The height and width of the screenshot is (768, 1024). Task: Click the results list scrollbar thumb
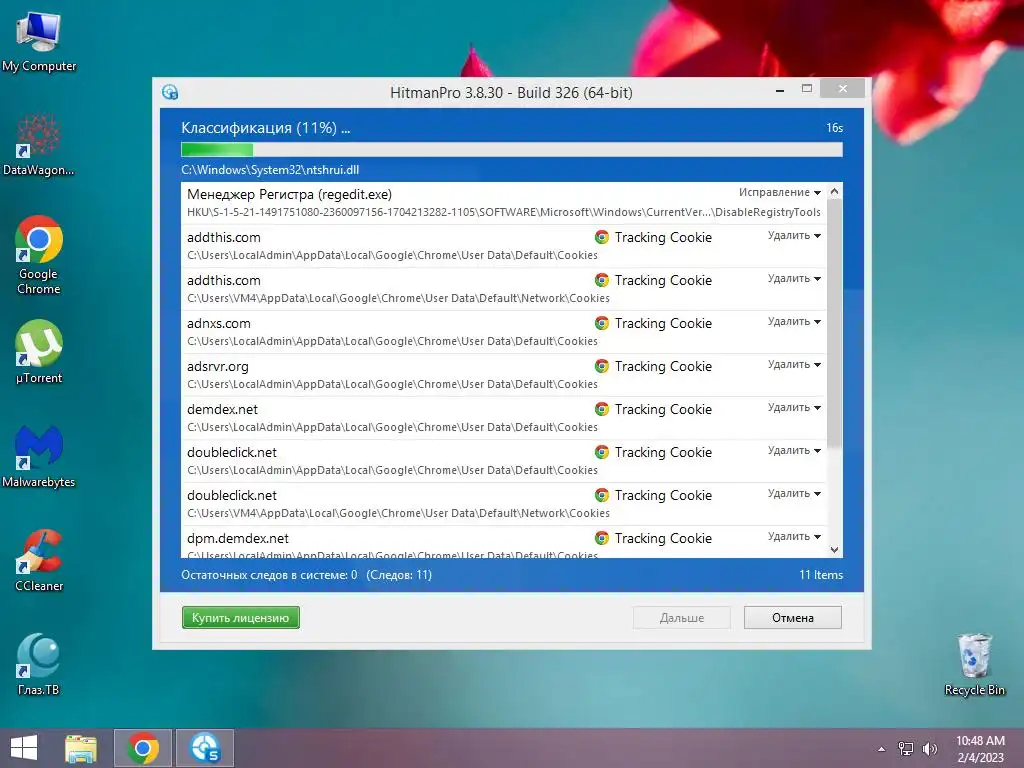[x=834, y=325]
